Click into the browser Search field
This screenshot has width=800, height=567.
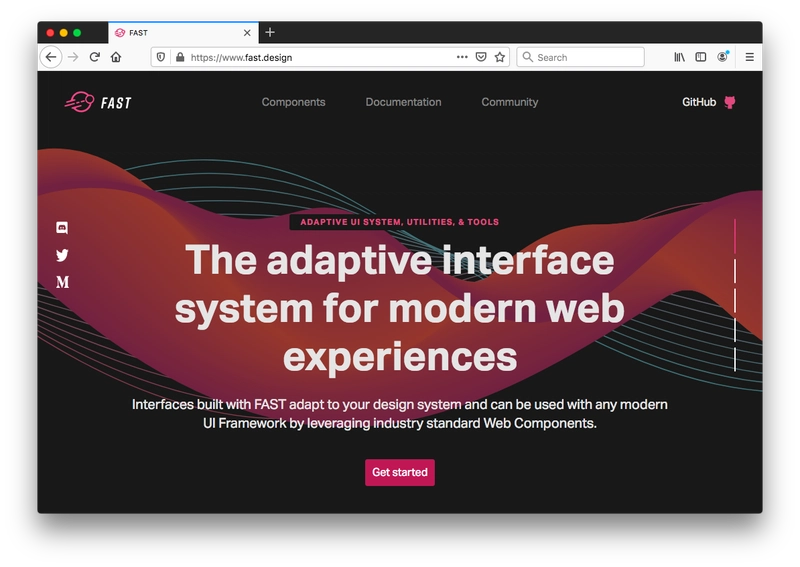(x=581, y=57)
